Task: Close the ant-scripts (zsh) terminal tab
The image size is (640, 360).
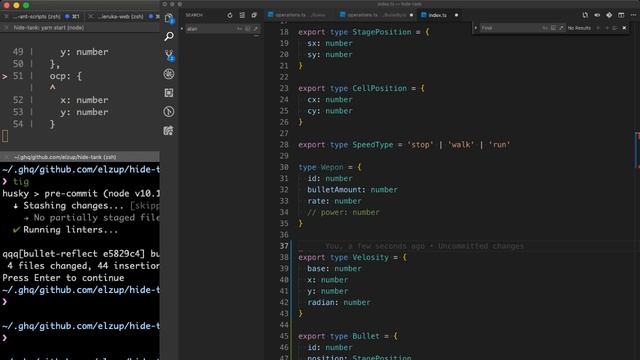Action: (6, 16)
